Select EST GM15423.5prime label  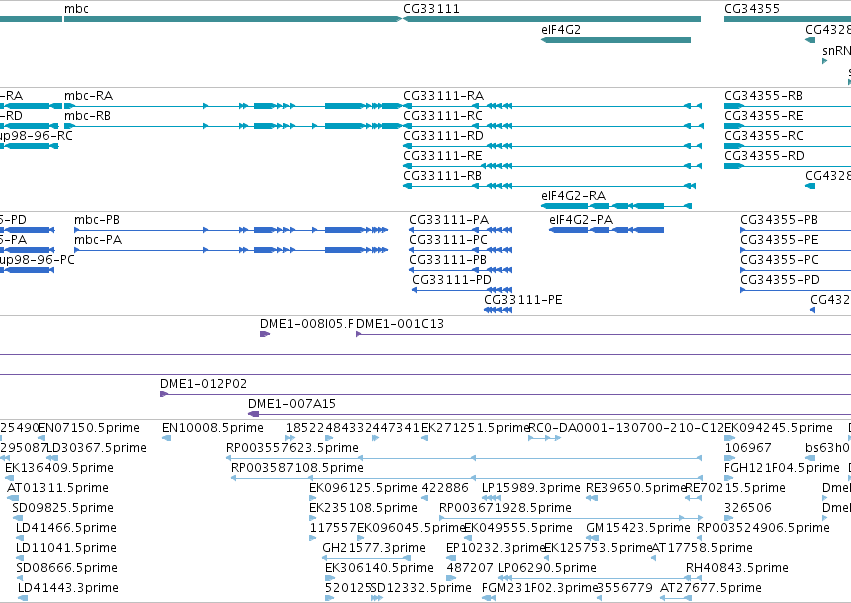pos(638,529)
